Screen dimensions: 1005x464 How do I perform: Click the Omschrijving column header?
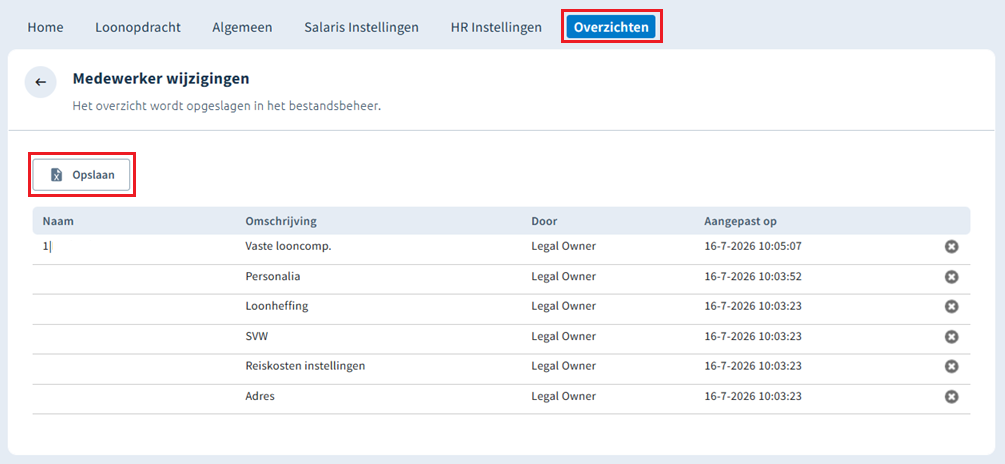tap(281, 221)
